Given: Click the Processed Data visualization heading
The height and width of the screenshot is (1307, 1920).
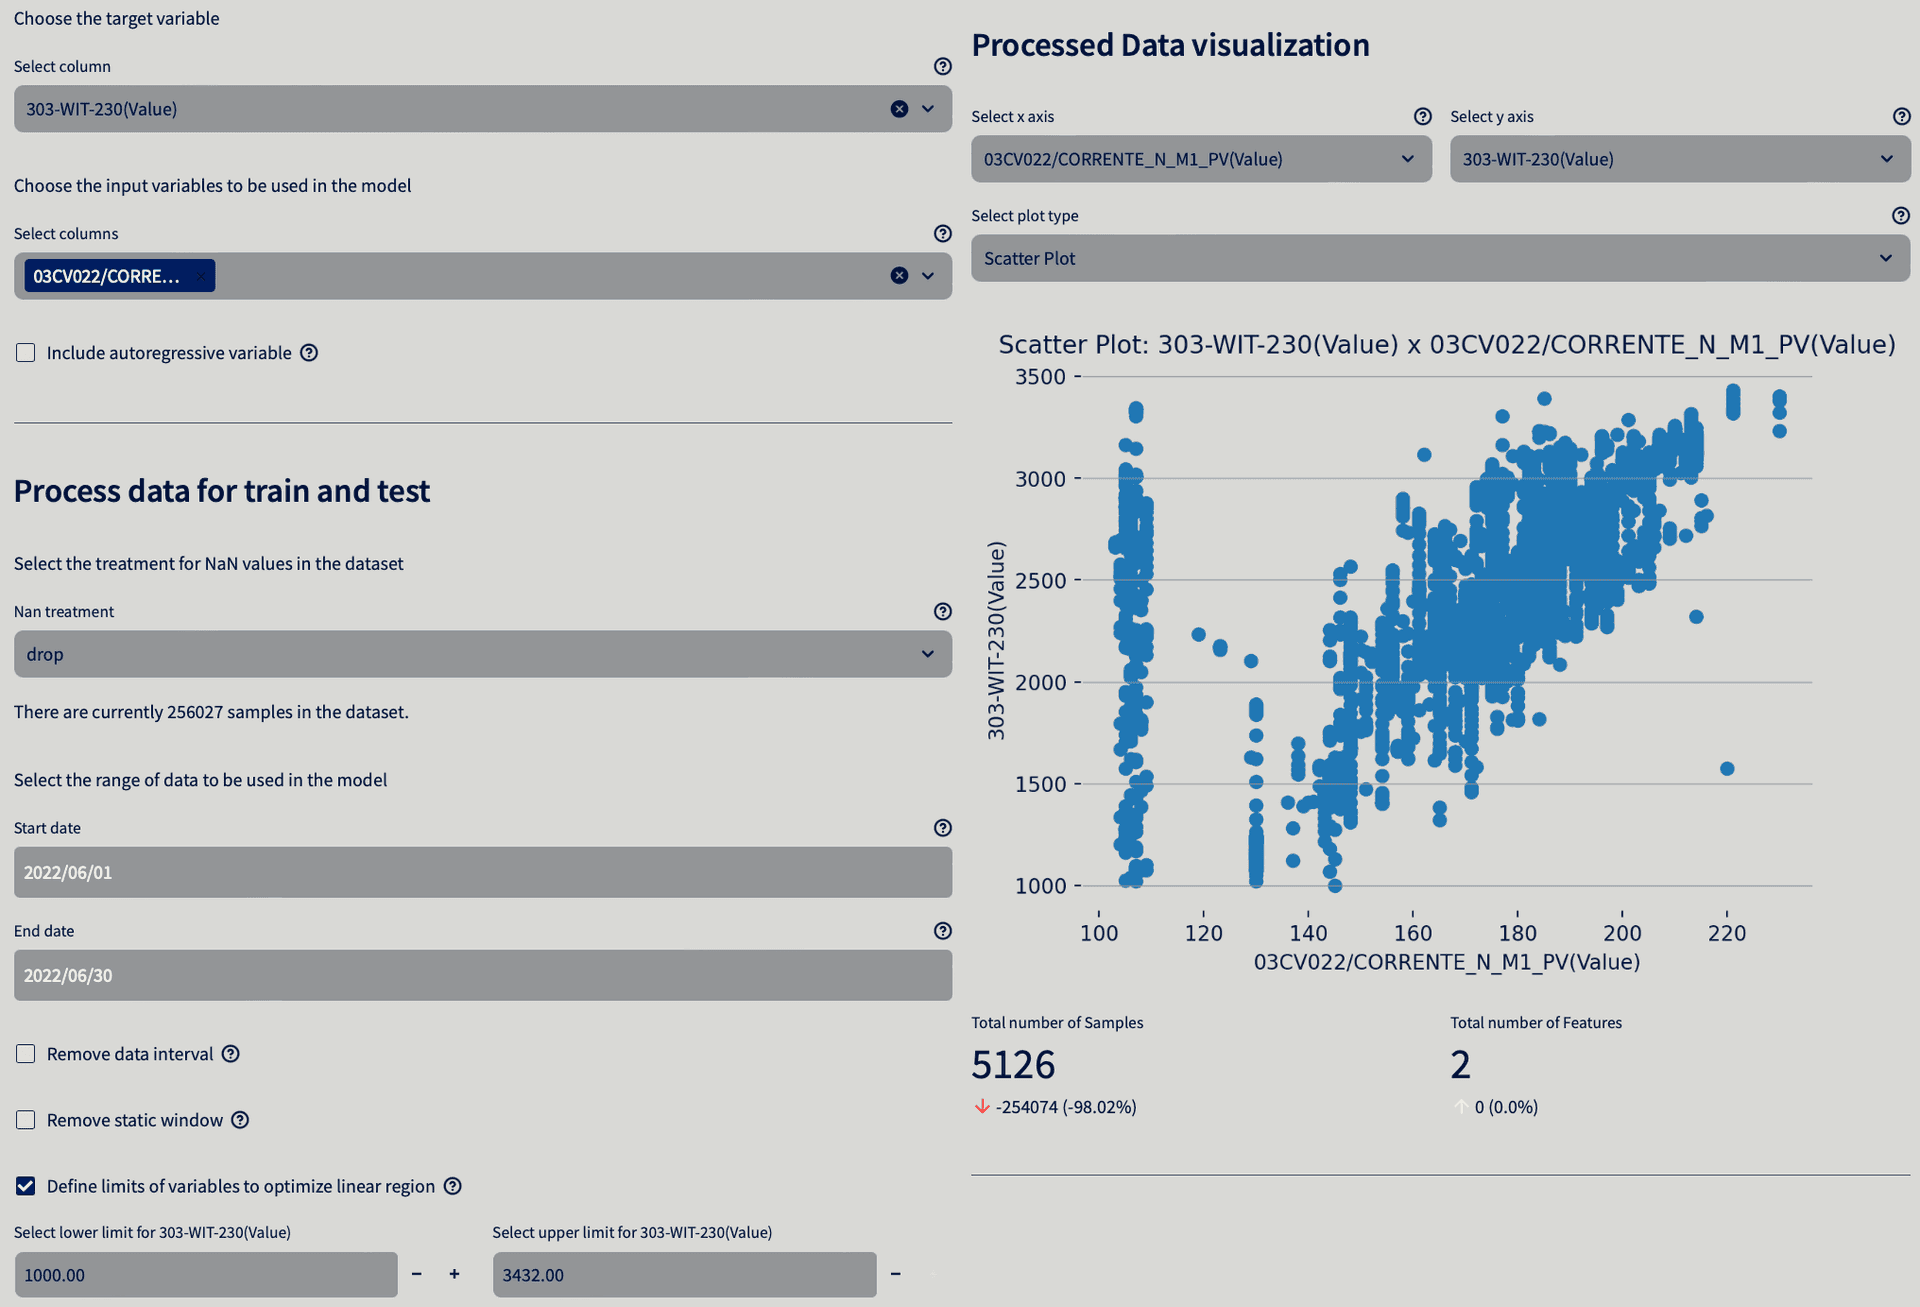Looking at the screenshot, I should tap(1170, 45).
